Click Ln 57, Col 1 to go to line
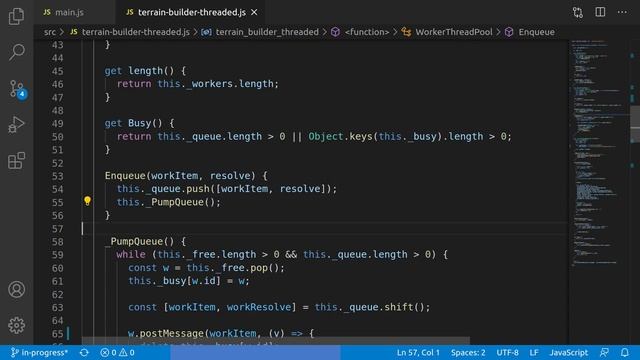This screenshot has height=360, width=640. point(418,353)
